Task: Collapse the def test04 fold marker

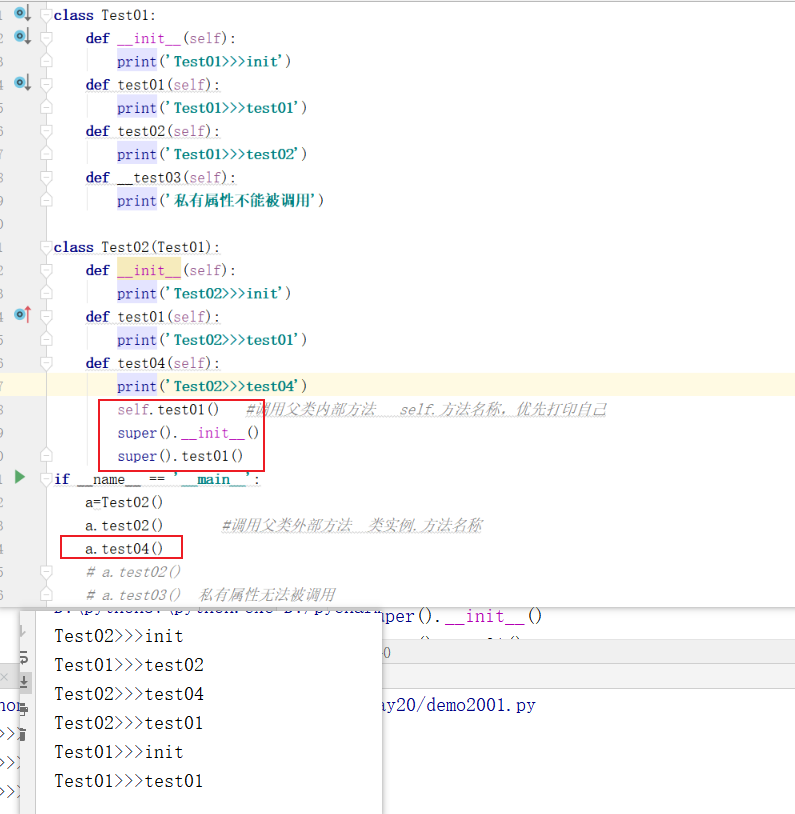Action: tap(46, 363)
